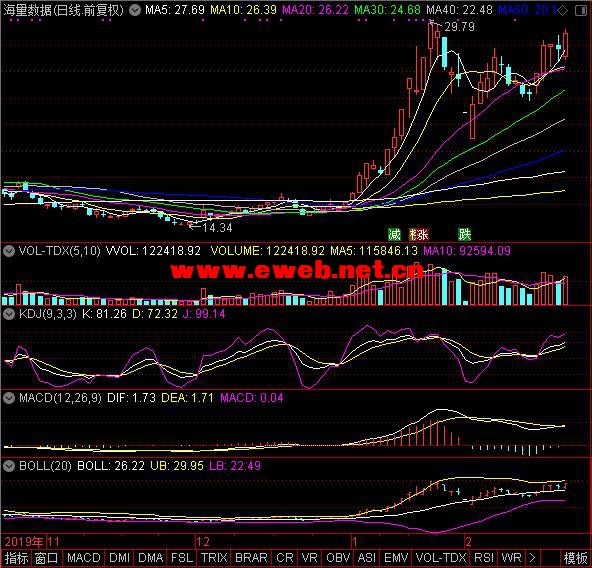Expand the KDJ indicator dropdown arrow

9,314
